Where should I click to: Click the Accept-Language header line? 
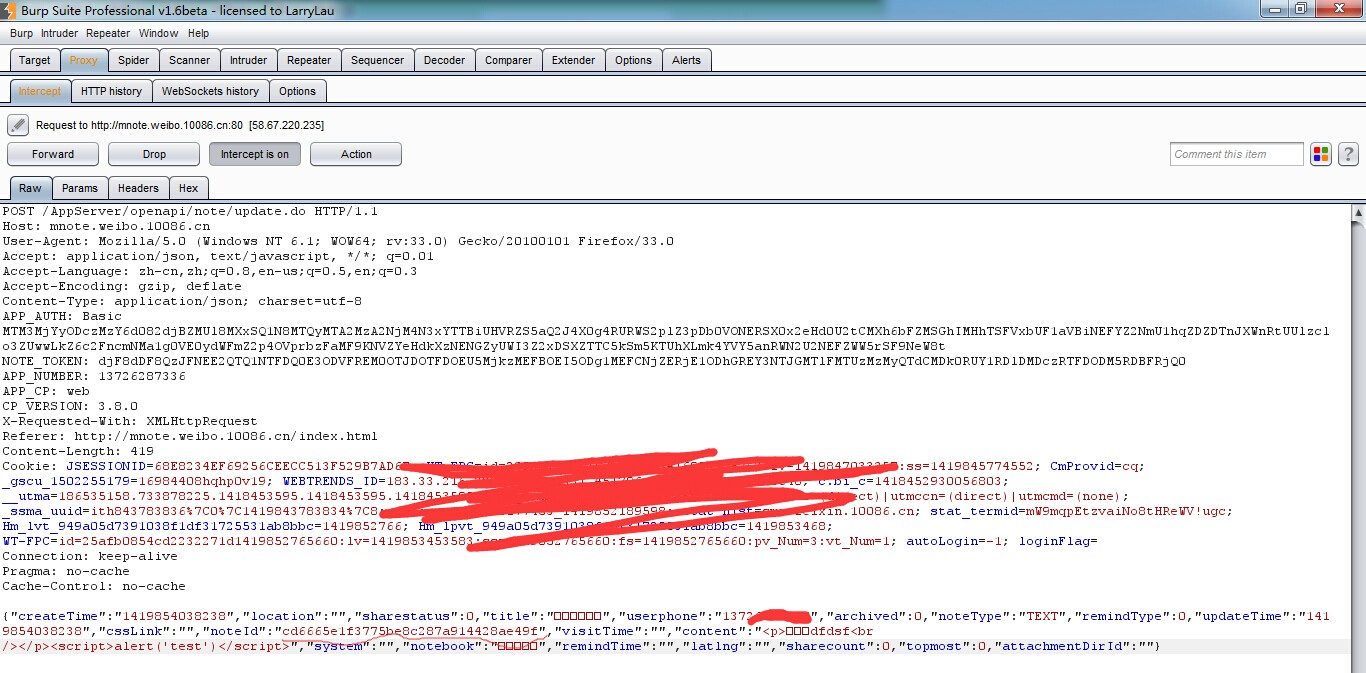pyautogui.click(x=210, y=271)
